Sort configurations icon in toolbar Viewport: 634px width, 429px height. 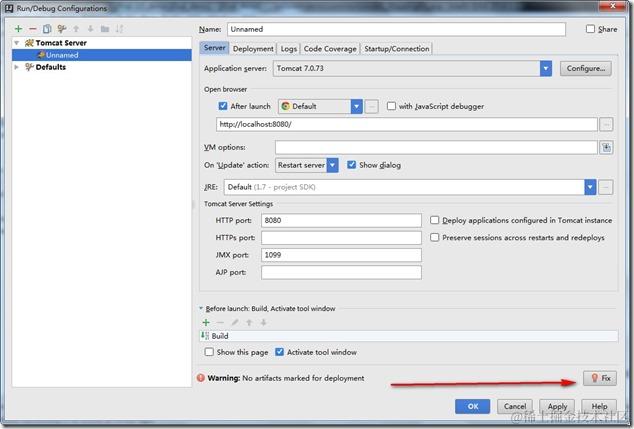[x=119, y=29]
